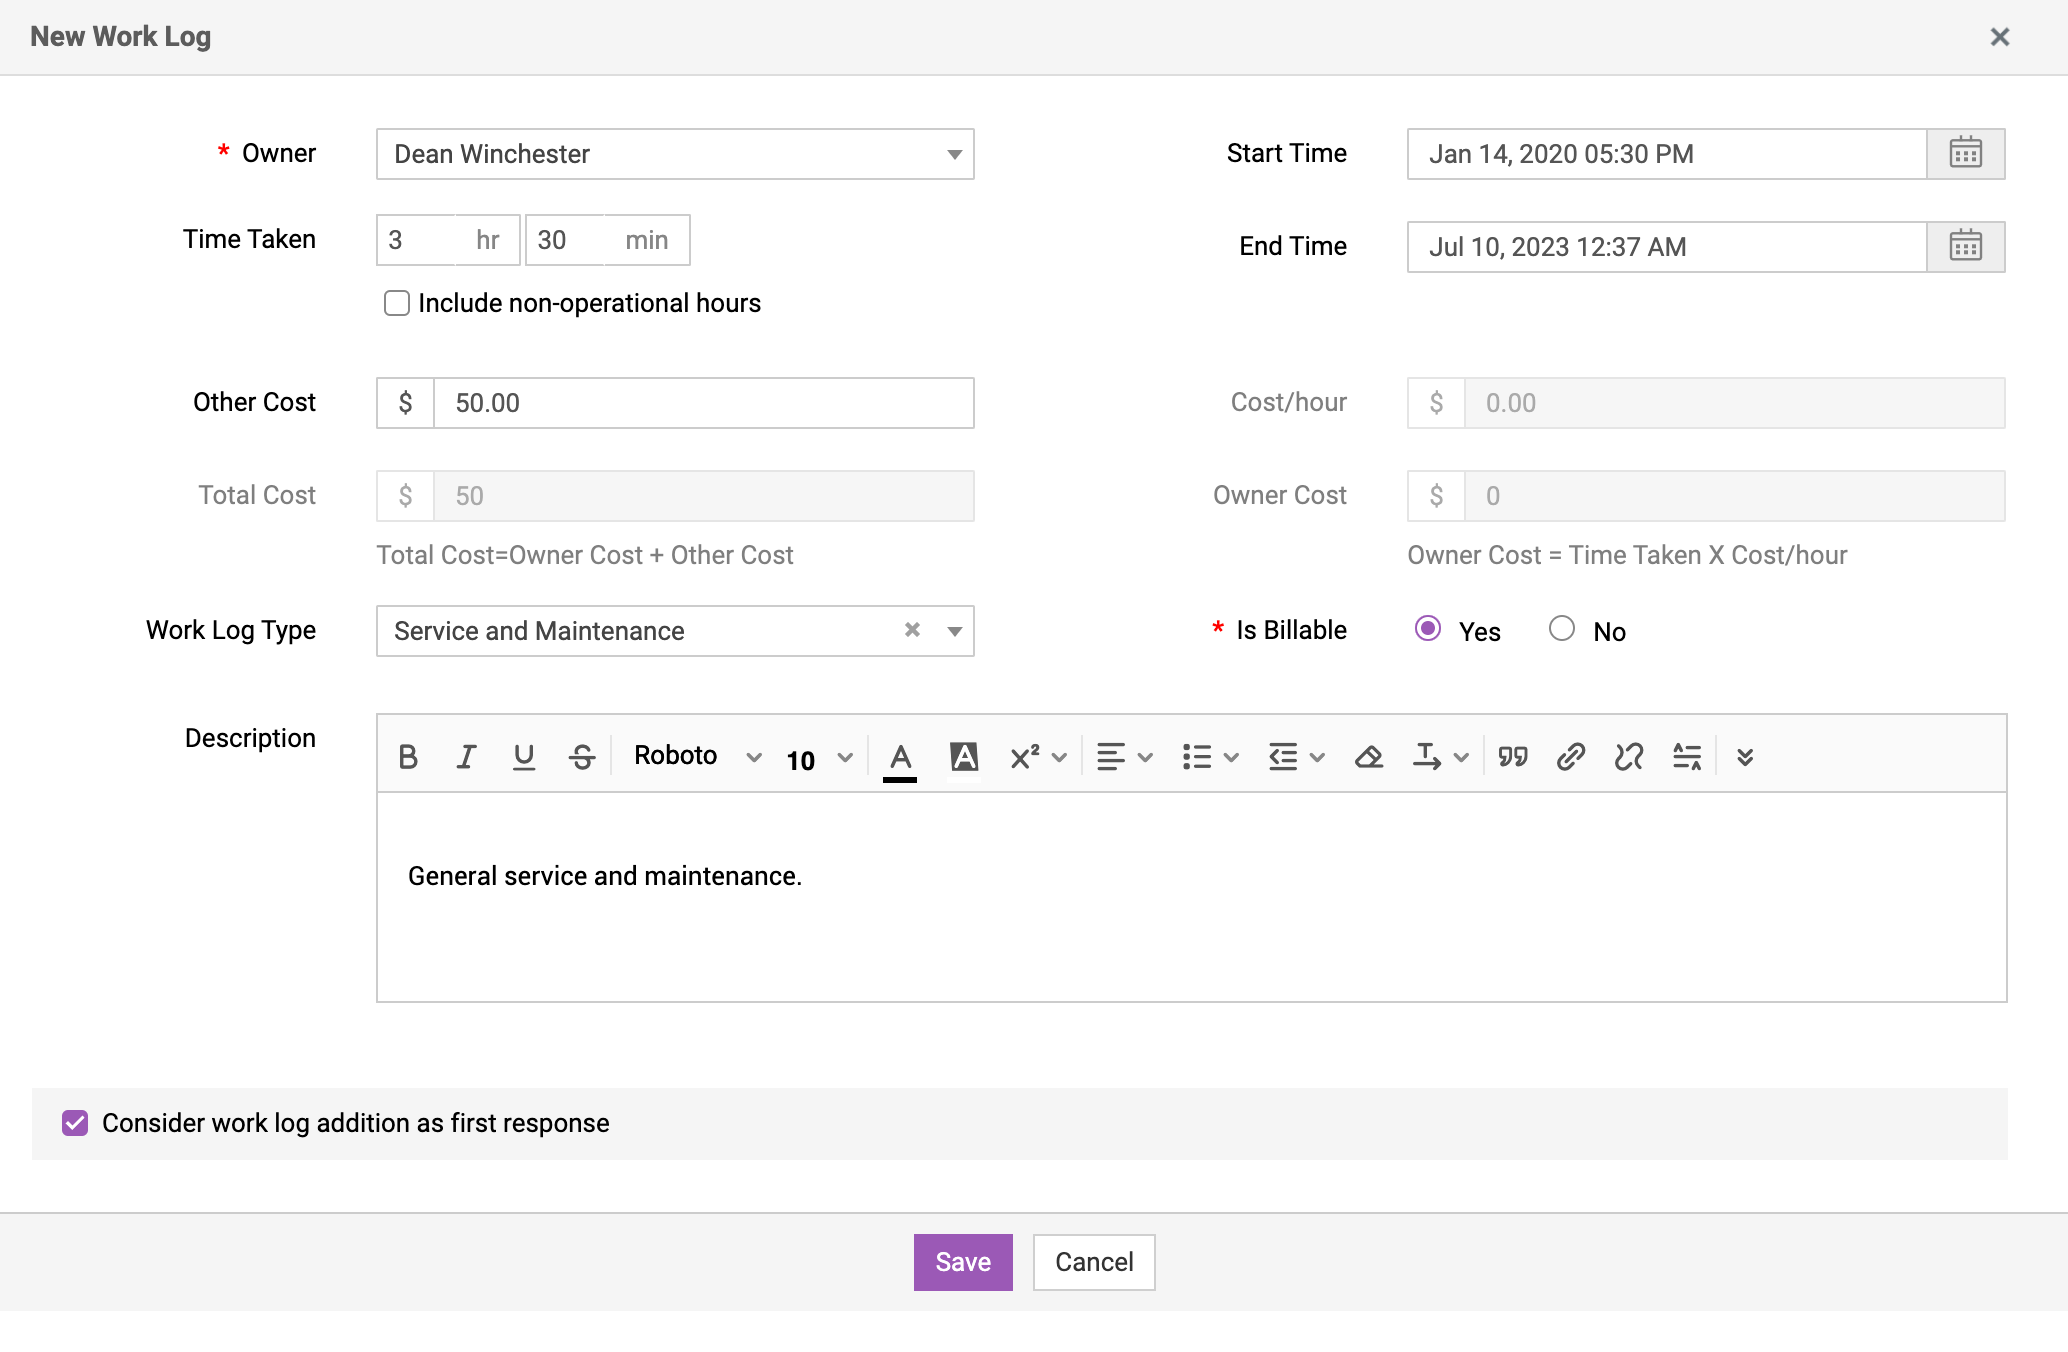The width and height of the screenshot is (2068, 1352).
Task: Expand the Roboto font family dropdown
Action: pos(697,757)
